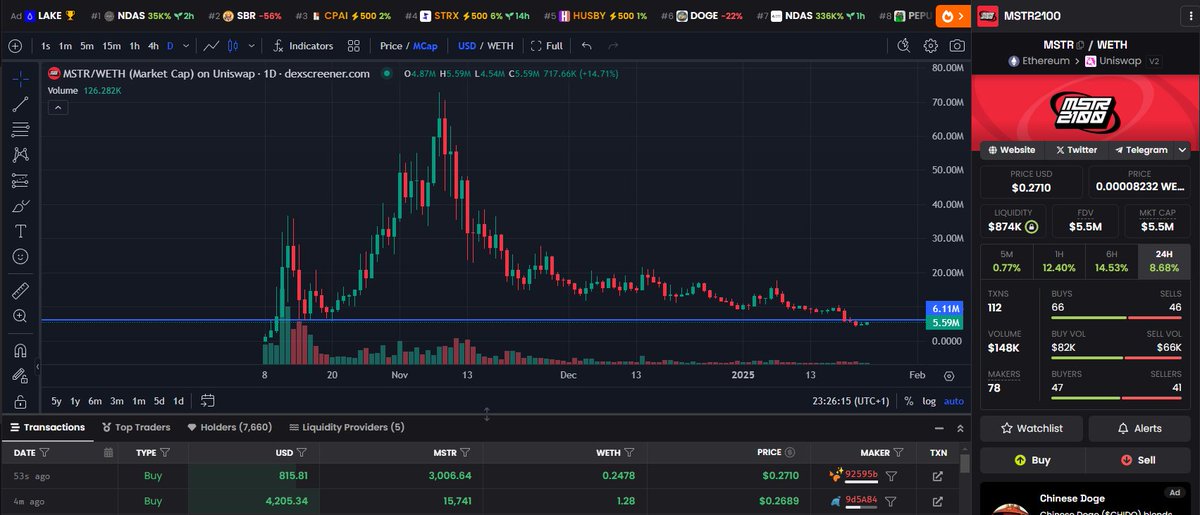1200x515 pixels.
Task: Filter by maker 92595b
Action: tap(891, 475)
